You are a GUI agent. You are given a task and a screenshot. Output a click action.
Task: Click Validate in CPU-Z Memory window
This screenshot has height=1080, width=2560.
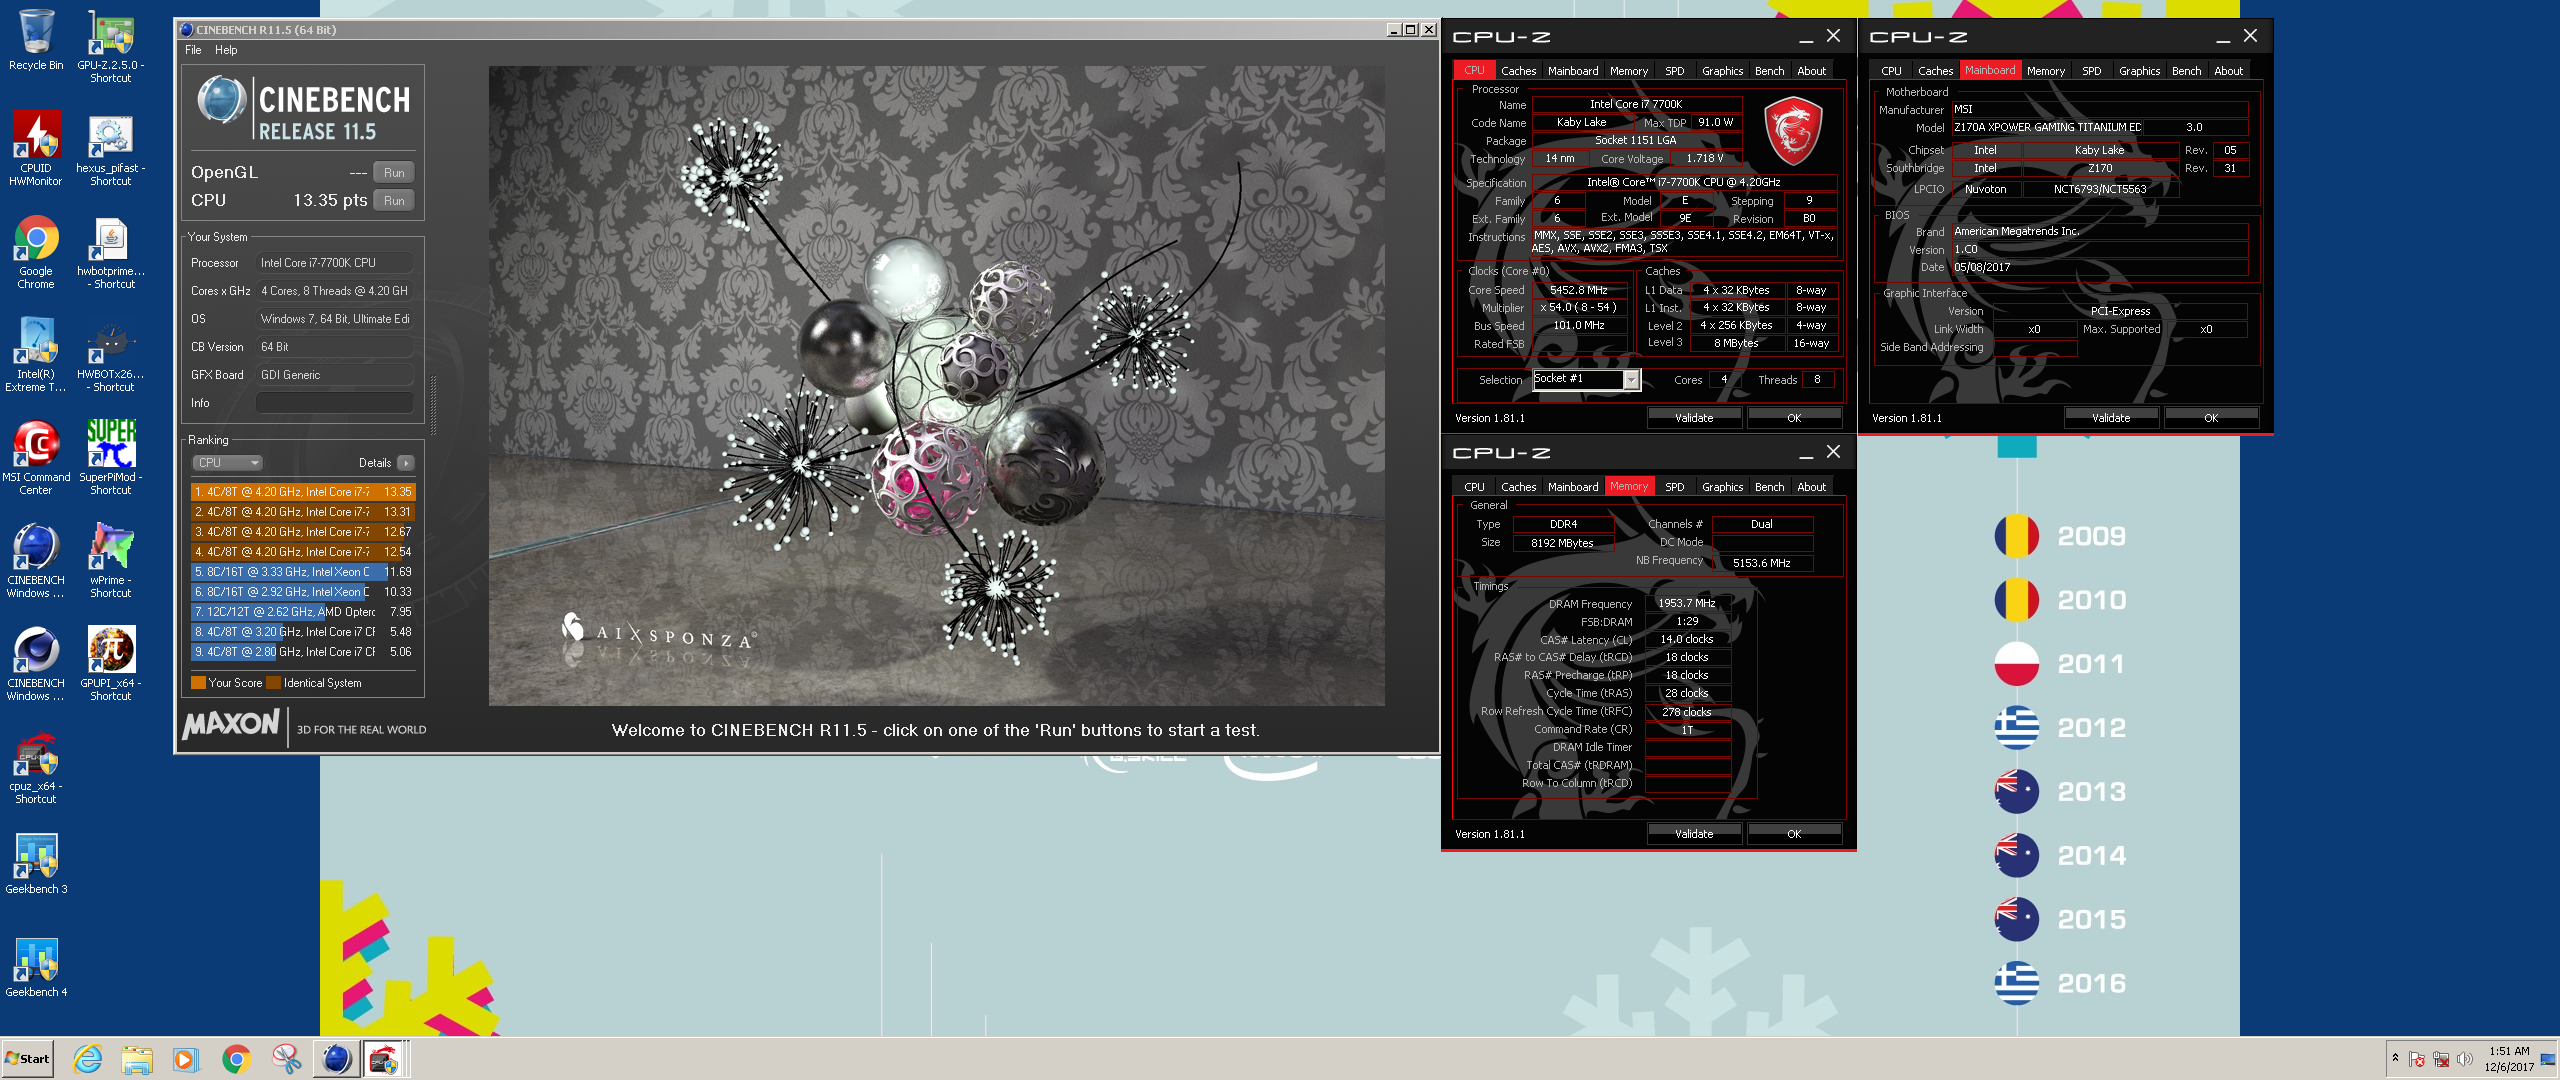tap(1694, 834)
